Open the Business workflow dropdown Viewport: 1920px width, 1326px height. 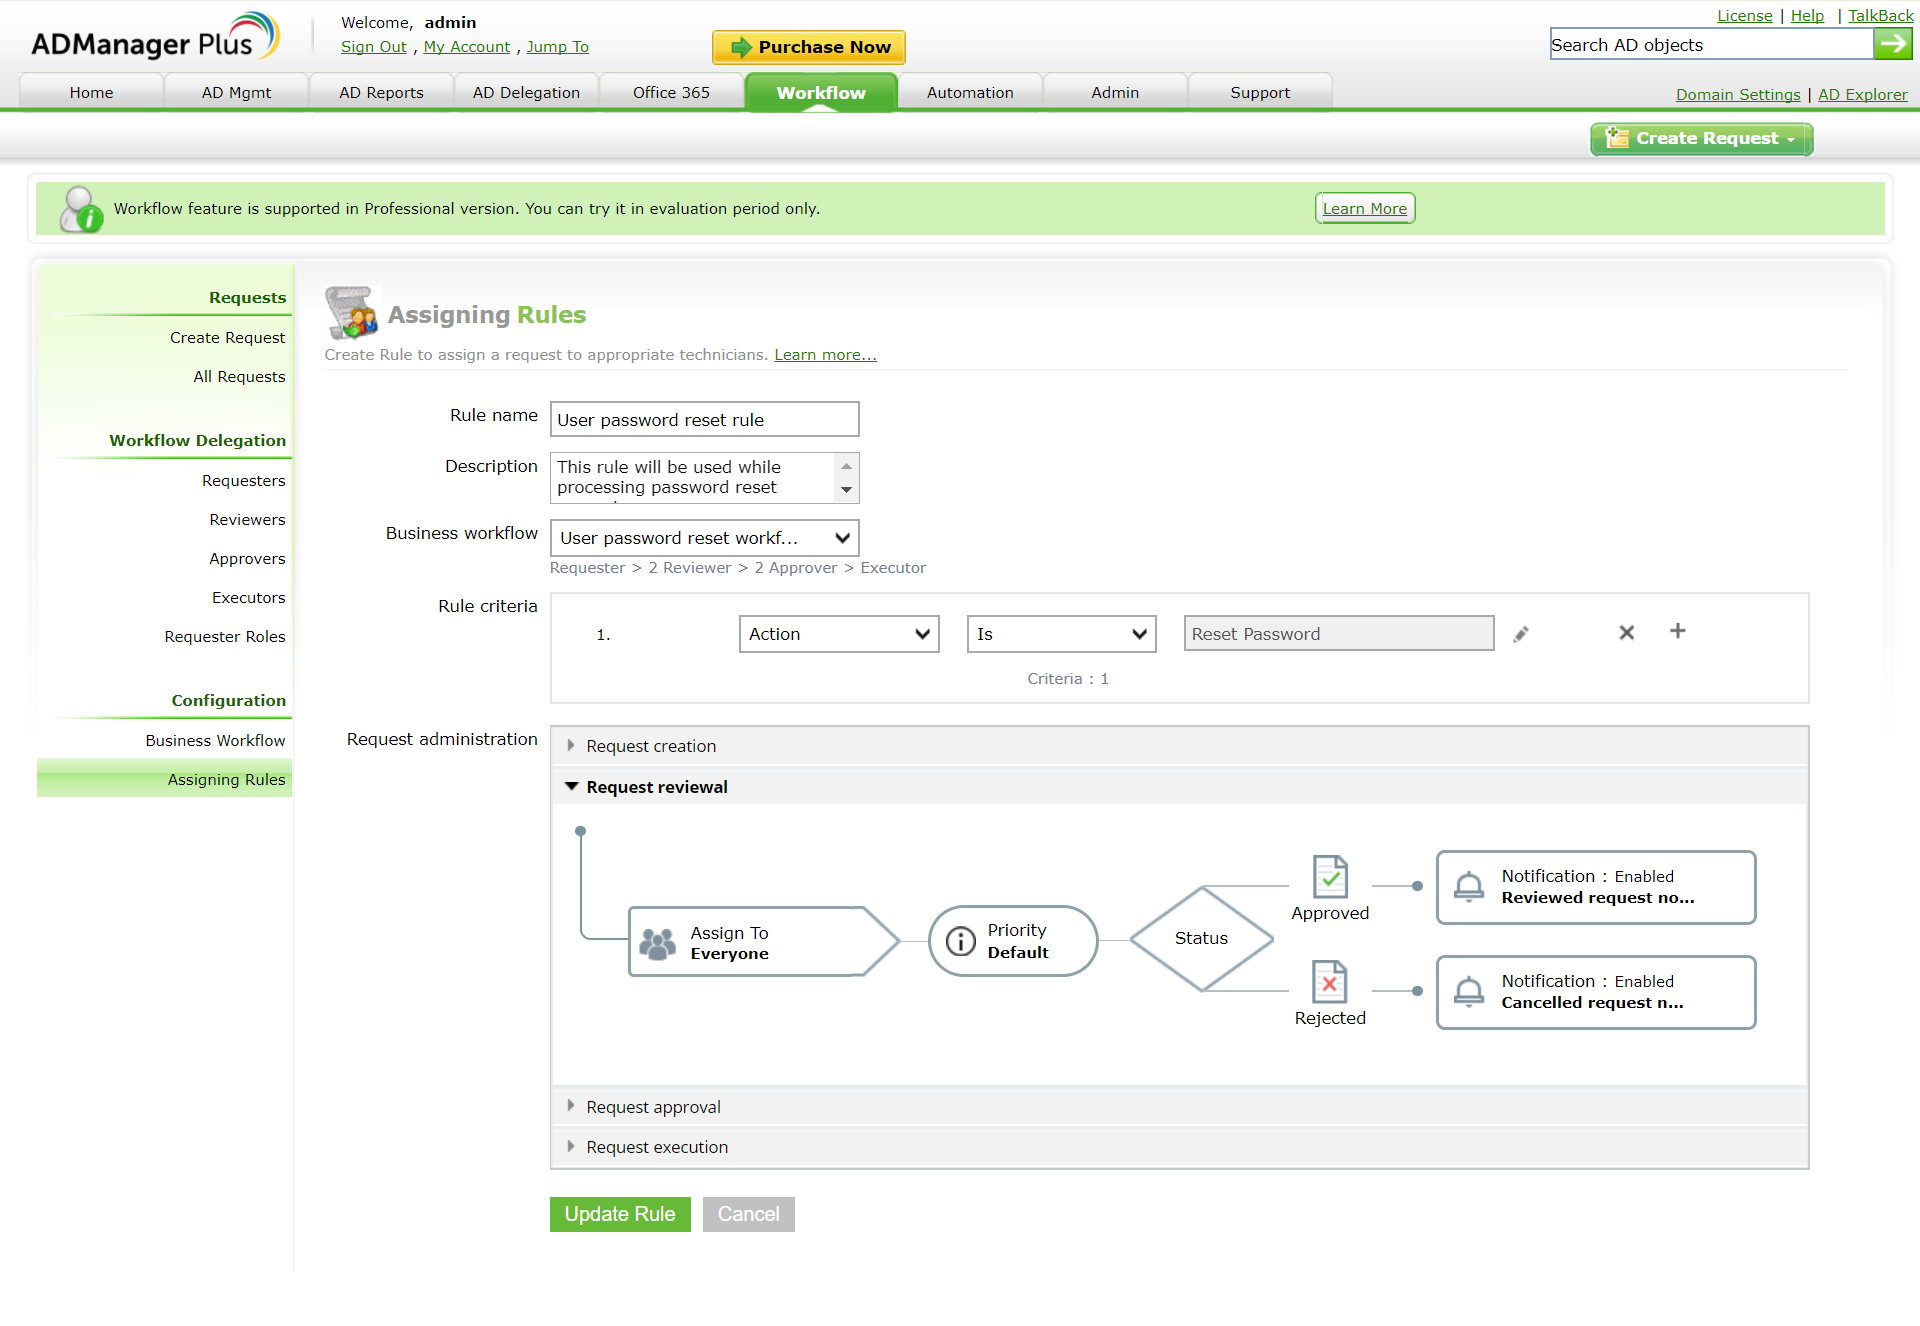click(x=704, y=538)
